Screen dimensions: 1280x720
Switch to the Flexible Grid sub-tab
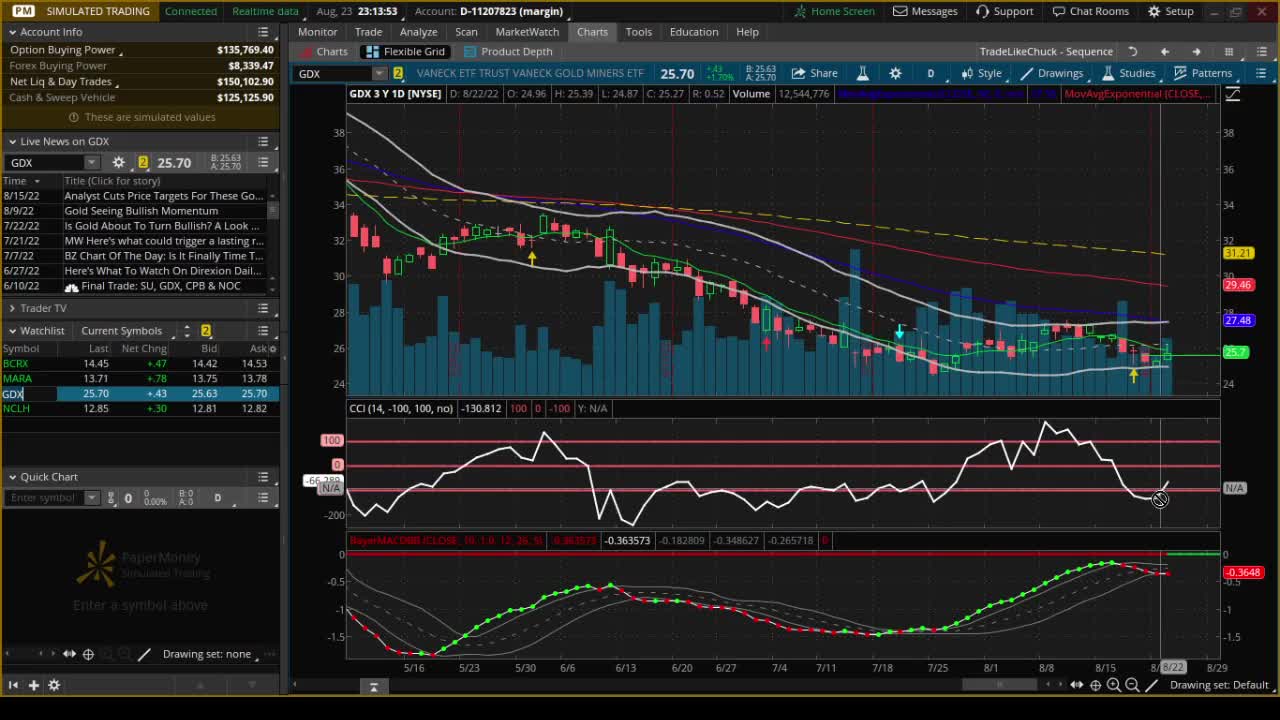click(405, 51)
